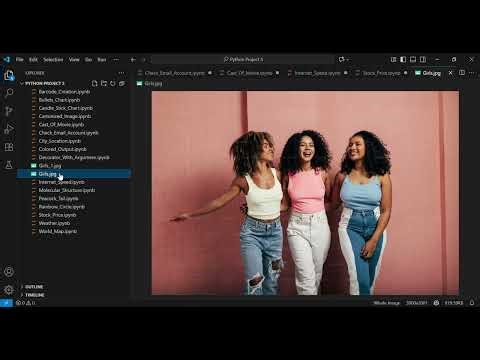The width and height of the screenshot is (480, 360).
Task: Switch to Cast_Of_Movie.ipynb tab
Action: coord(249,73)
